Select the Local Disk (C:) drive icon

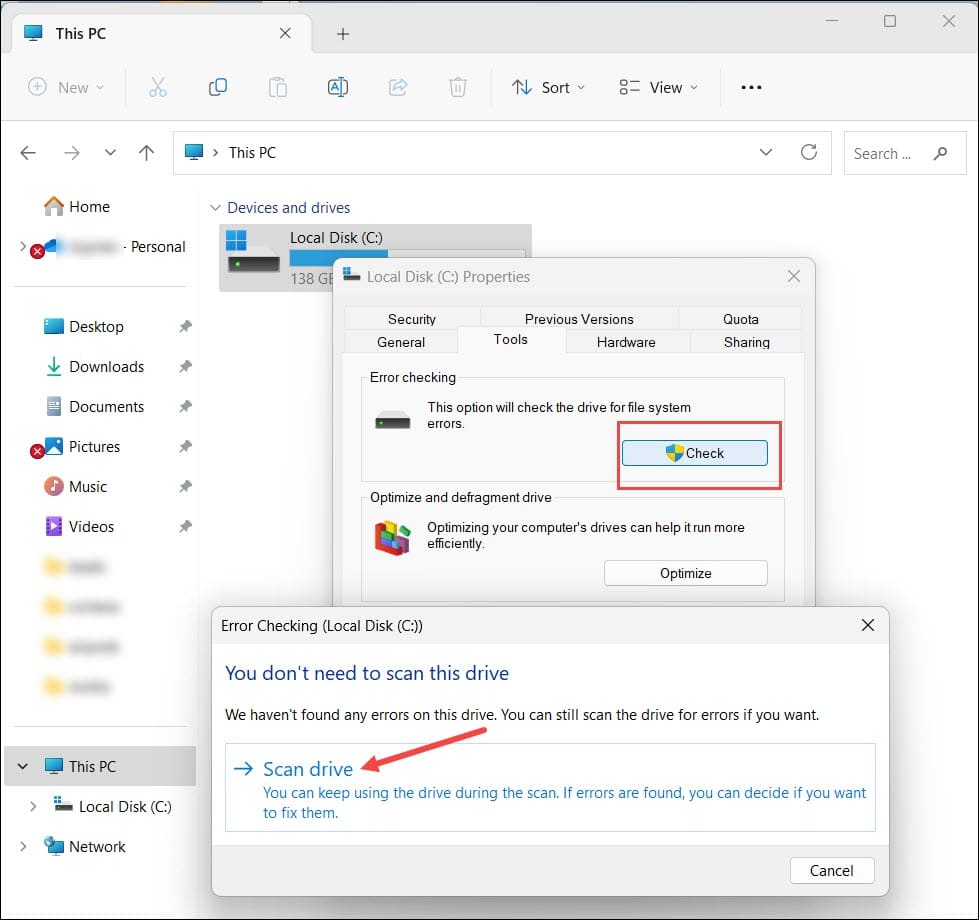click(x=253, y=252)
